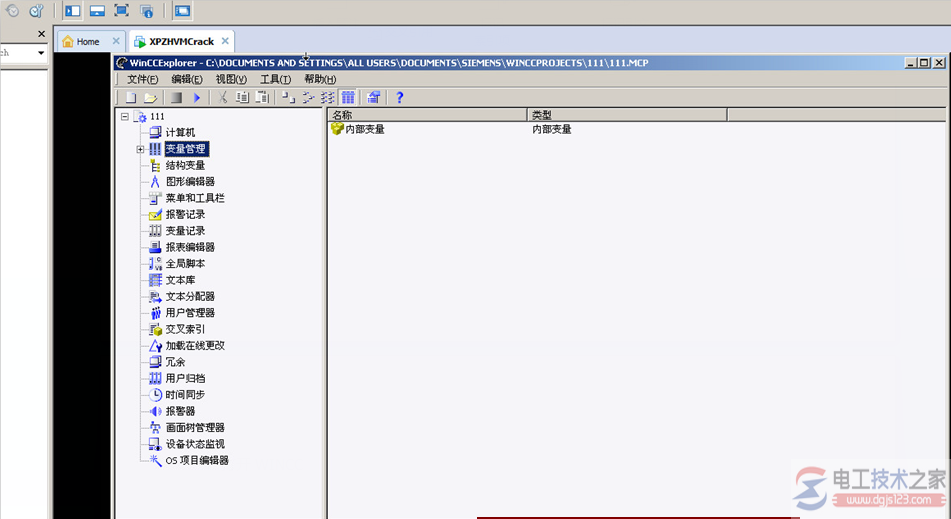Viewport: 951px width, 519px height.
Task: Click the New project toolbar icon
Action: [131, 97]
